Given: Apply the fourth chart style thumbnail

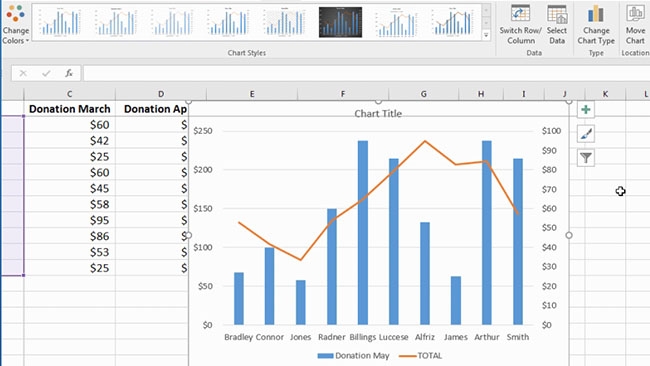Looking at the screenshot, I should click(228, 22).
